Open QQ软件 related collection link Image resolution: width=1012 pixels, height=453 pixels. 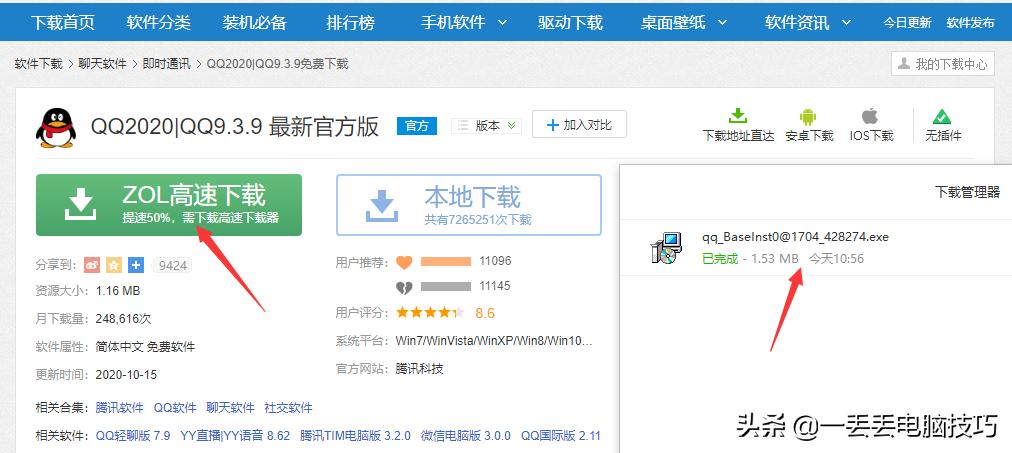(175, 408)
